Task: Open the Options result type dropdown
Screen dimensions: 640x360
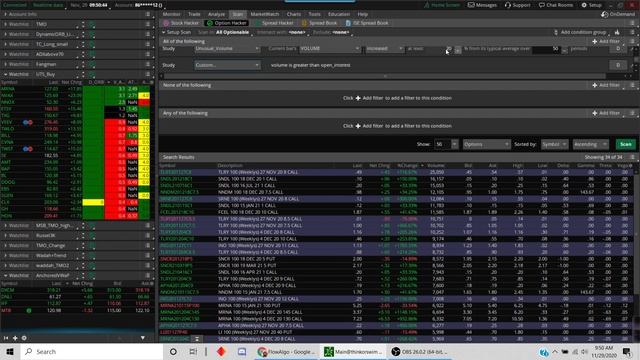Action: [487, 144]
